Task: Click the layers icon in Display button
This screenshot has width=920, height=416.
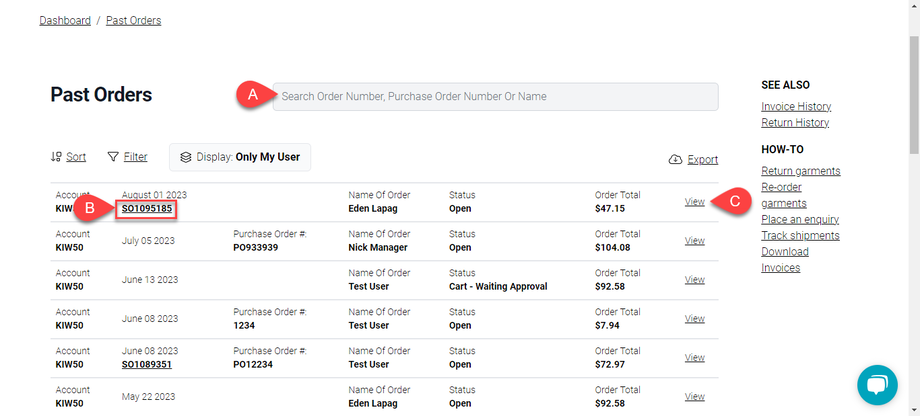Action: pyautogui.click(x=186, y=157)
